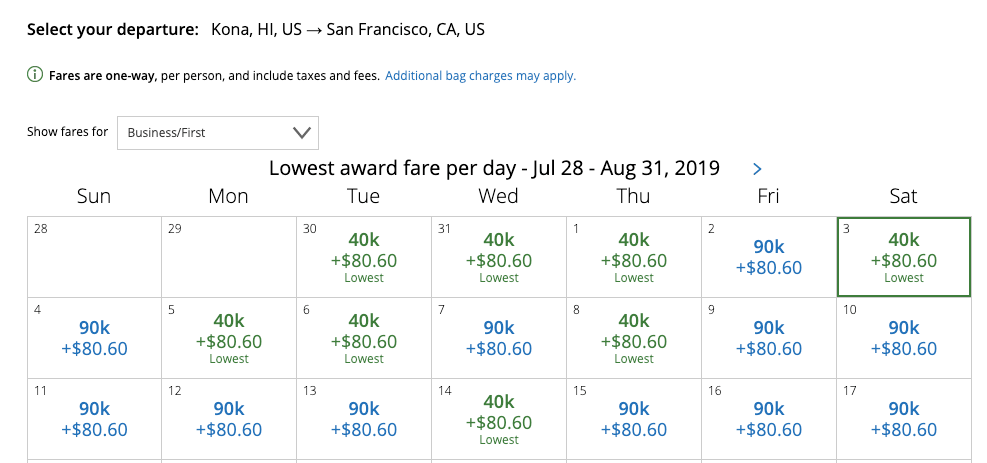Pick August 6 award fare
The height and width of the screenshot is (463, 987).
click(364, 338)
